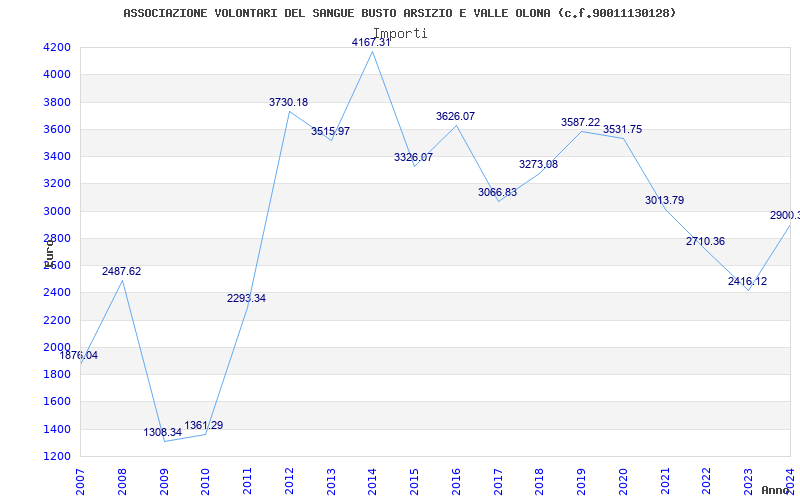Click the 2293.34 data label
Viewport: 800px width, 500px height.
click(x=246, y=298)
